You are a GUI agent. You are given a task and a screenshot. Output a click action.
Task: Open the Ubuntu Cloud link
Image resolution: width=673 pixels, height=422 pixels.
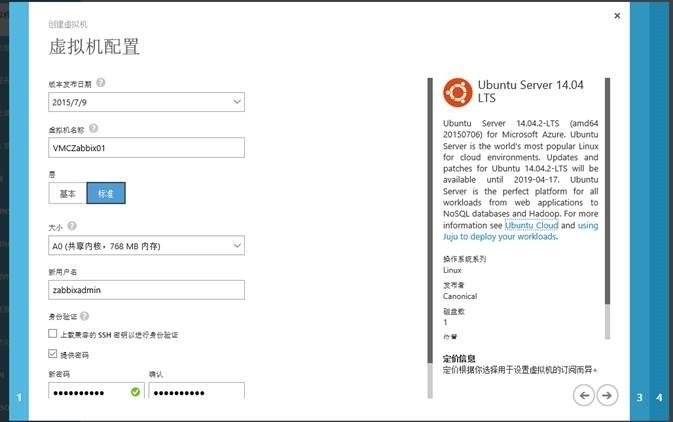(531, 225)
